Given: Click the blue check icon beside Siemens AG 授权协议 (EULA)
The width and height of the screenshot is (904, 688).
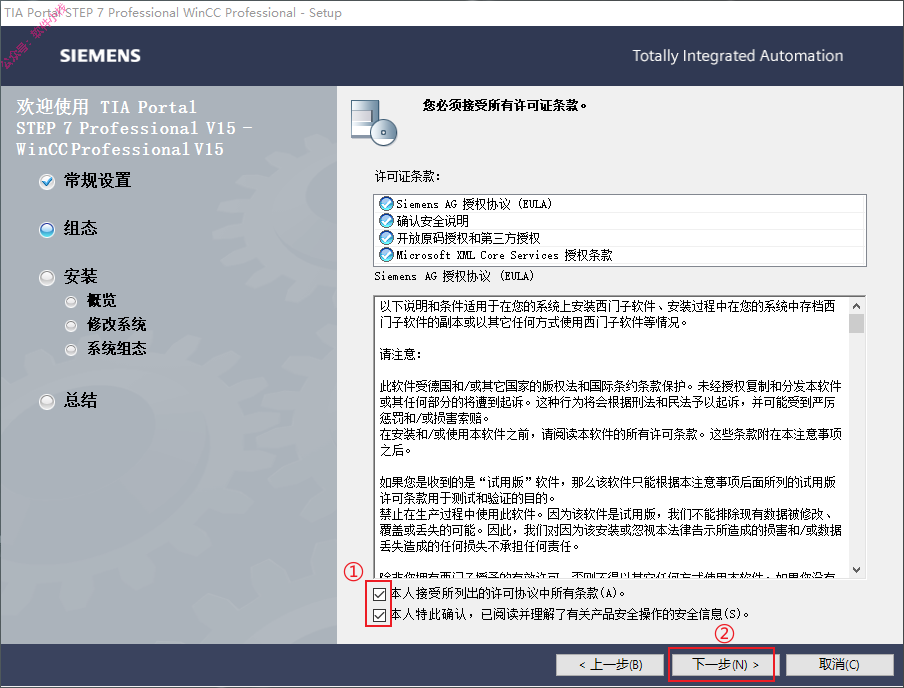Looking at the screenshot, I should coord(386,204).
